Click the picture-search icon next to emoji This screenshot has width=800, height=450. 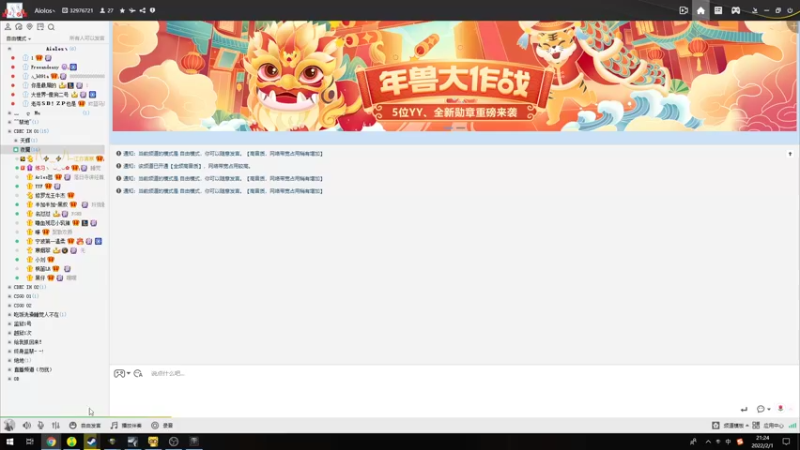[138, 373]
